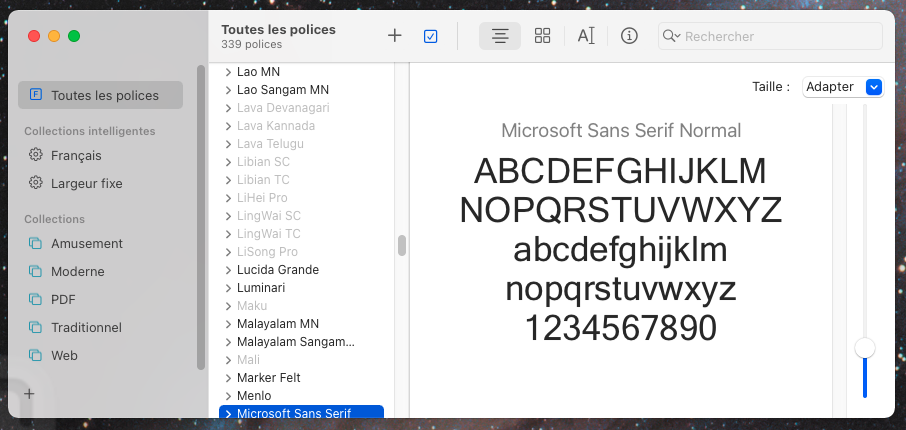The height and width of the screenshot is (430, 906).
Task: Open the Français smart collection
Action: pyautogui.click(x=76, y=155)
